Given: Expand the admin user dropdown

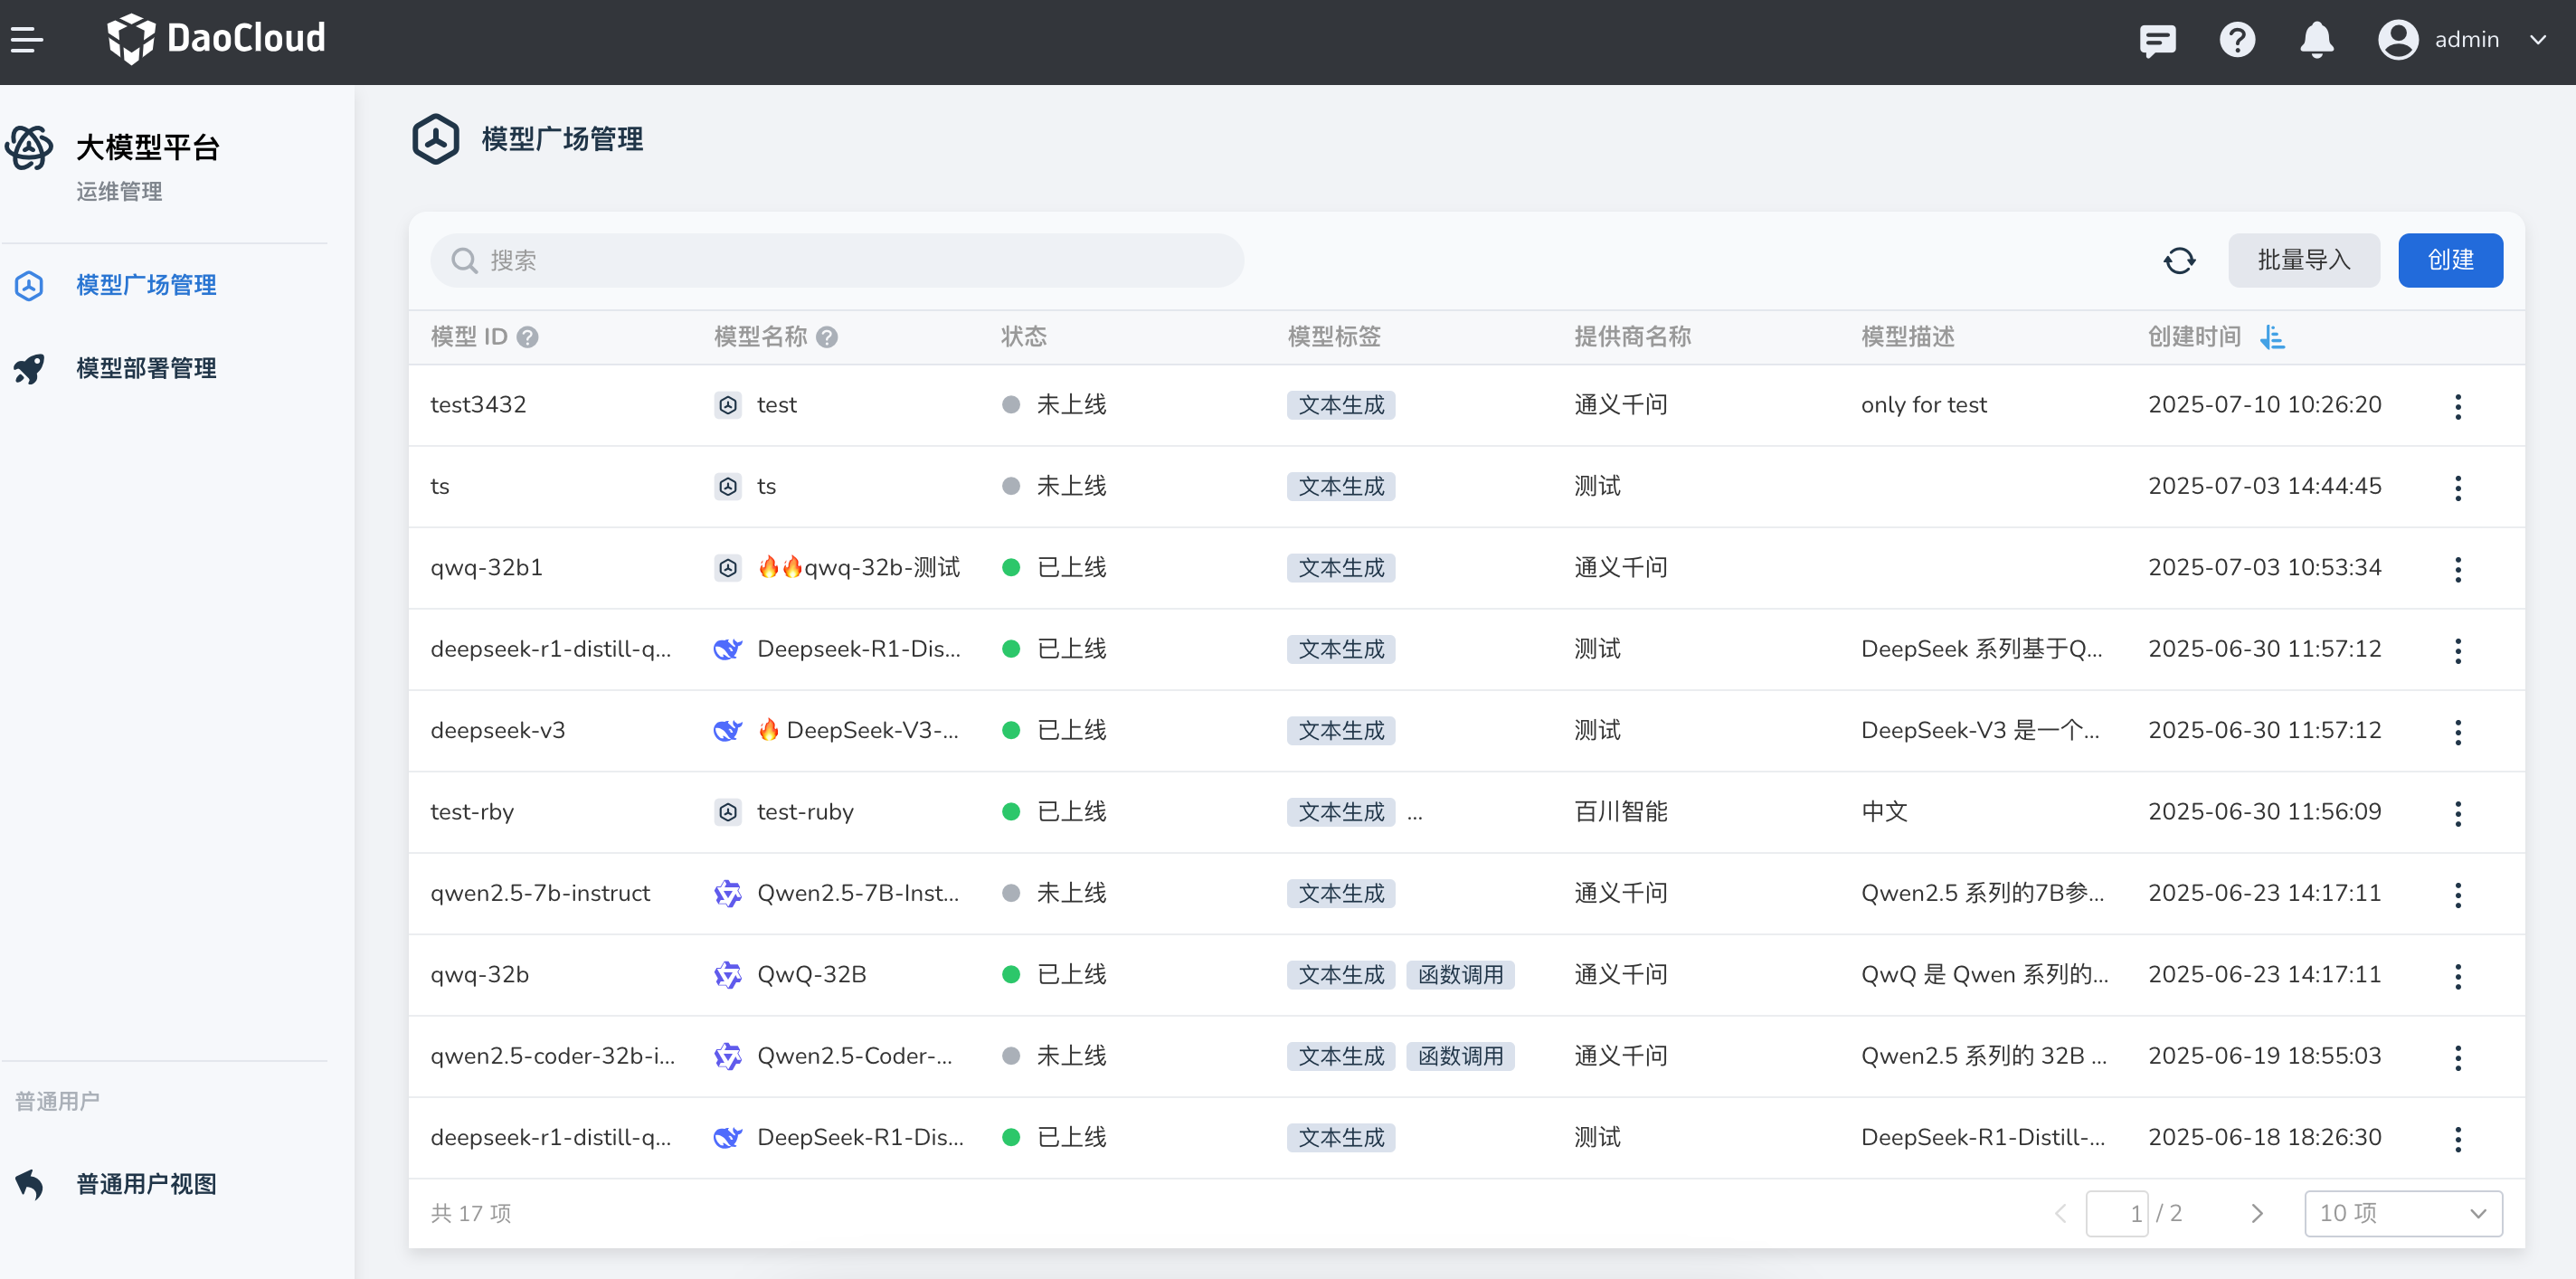Looking at the screenshot, I should click(2537, 40).
